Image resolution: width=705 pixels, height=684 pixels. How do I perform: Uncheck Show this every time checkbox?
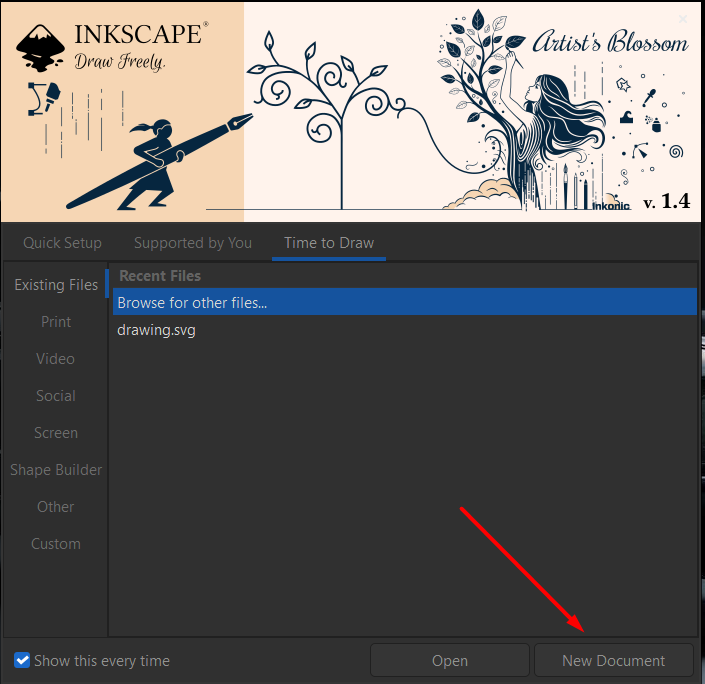coord(22,660)
